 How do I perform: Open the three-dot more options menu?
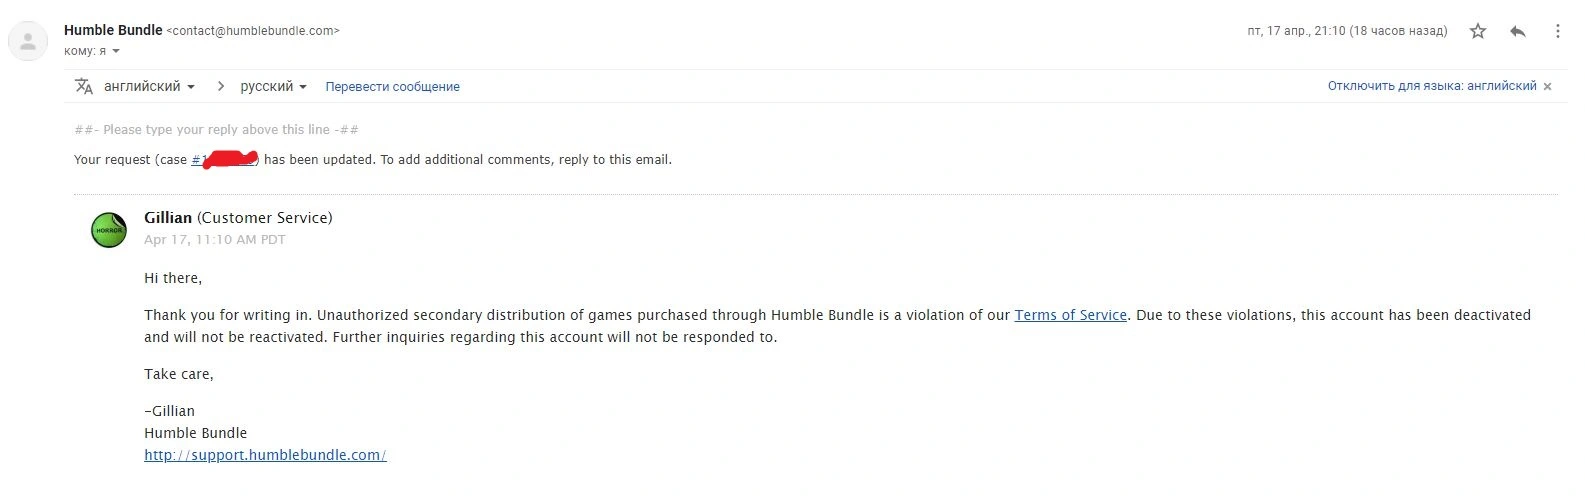pyautogui.click(x=1557, y=31)
